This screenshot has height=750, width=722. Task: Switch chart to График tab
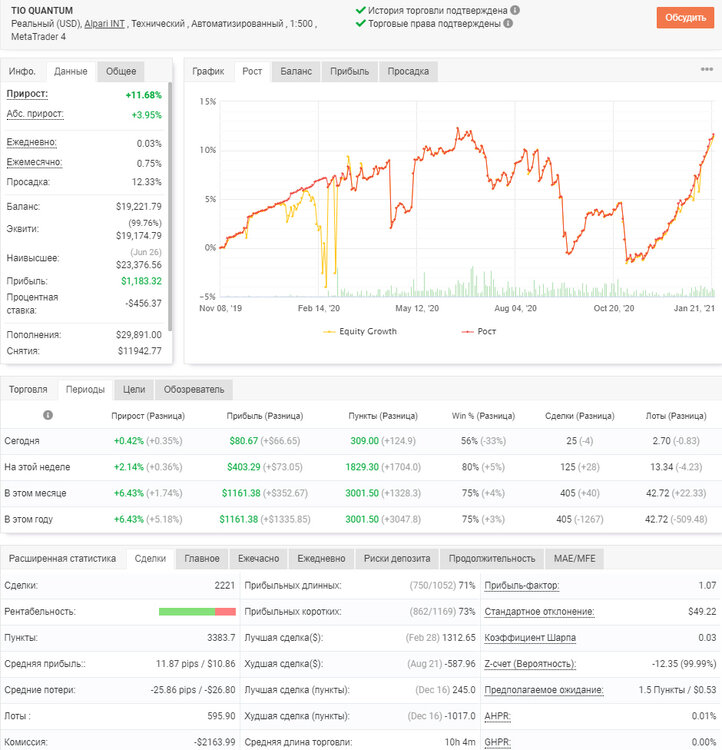pyautogui.click(x=208, y=71)
